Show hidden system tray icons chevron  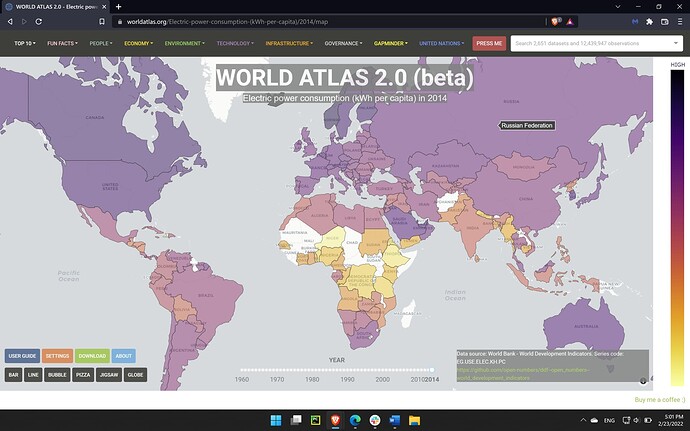tap(583, 420)
